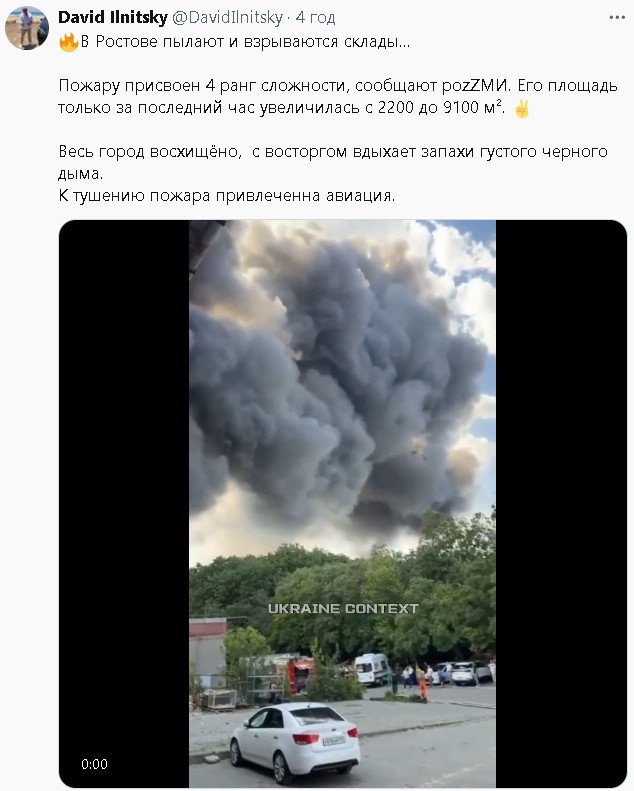
Task: Click the David Ilnitsky display name
Action: [x=113, y=18]
